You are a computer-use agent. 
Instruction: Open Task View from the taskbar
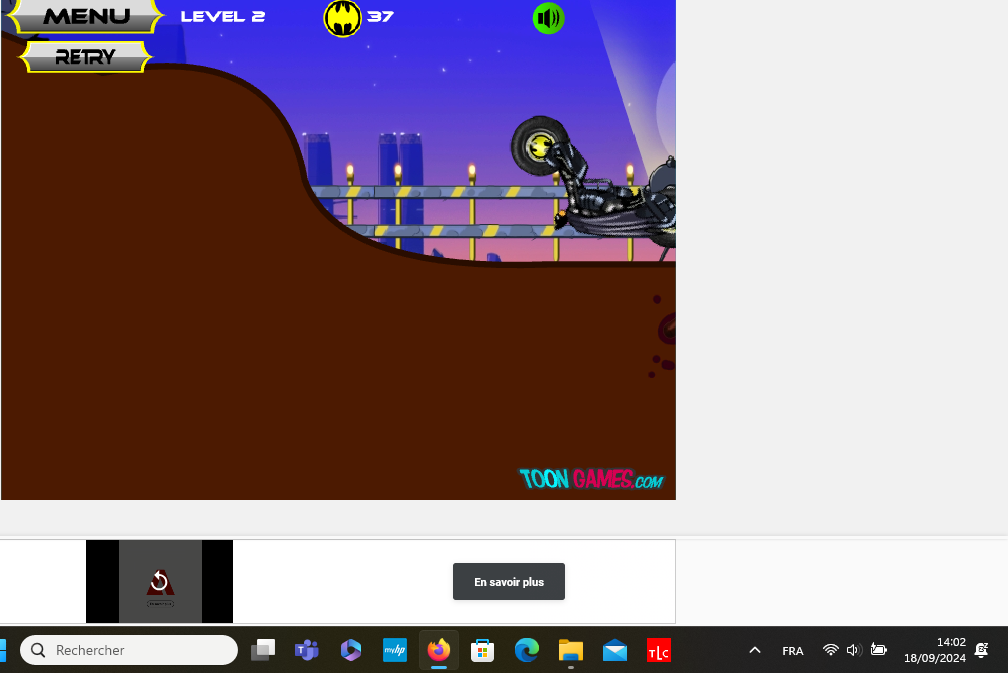[x=263, y=650]
